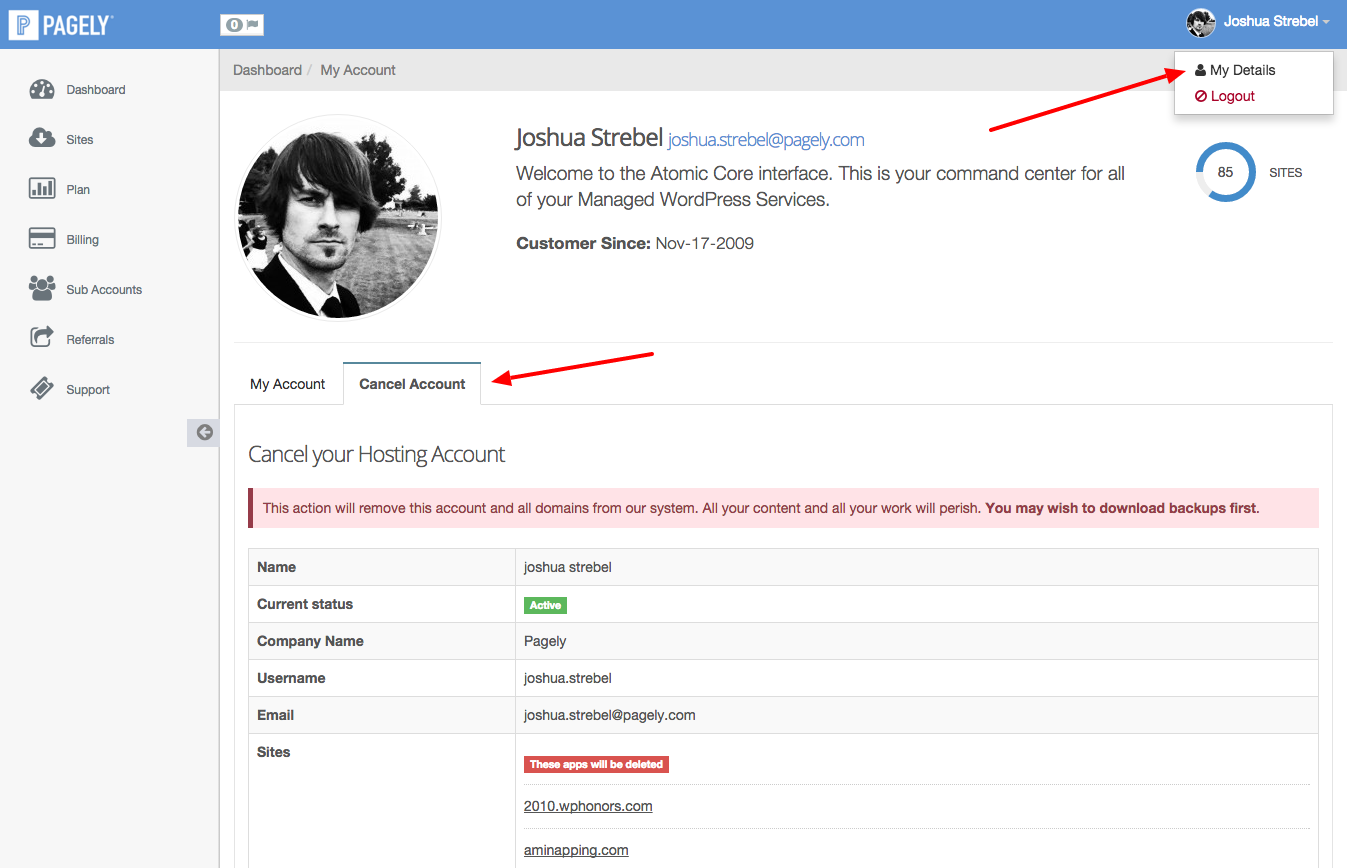Select My Details from user menu
1347x868 pixels.
[1235, 70]
